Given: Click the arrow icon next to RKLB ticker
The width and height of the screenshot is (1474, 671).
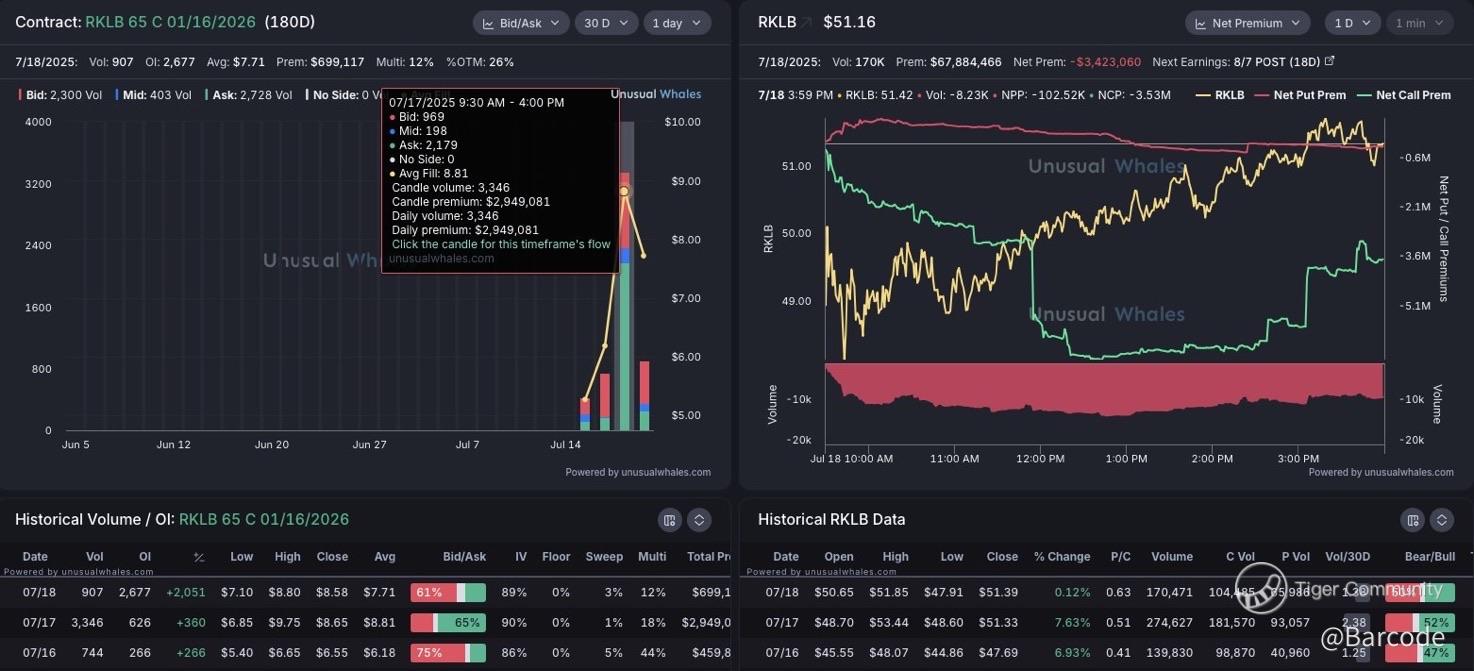Looking at the screenshot, I should (x=806, y=22).
